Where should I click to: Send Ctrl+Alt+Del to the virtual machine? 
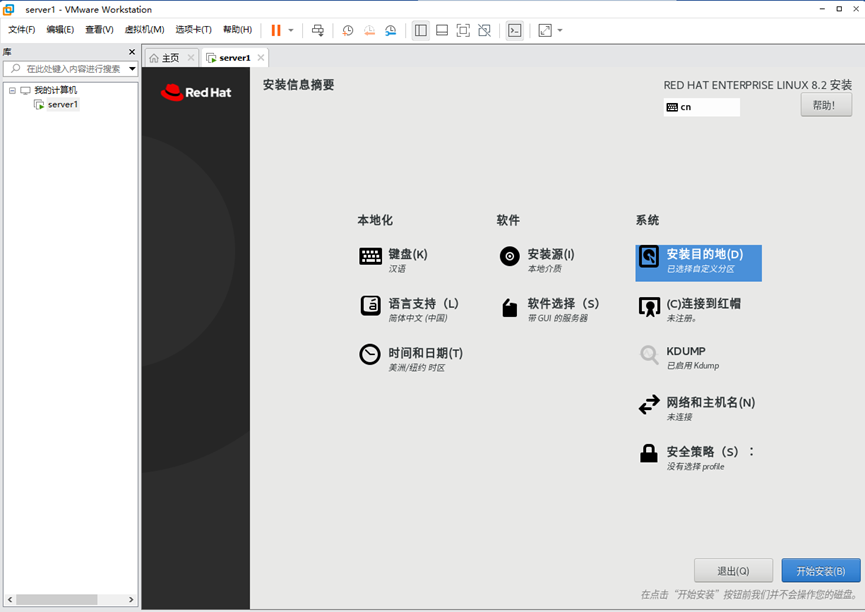point(318,30)
